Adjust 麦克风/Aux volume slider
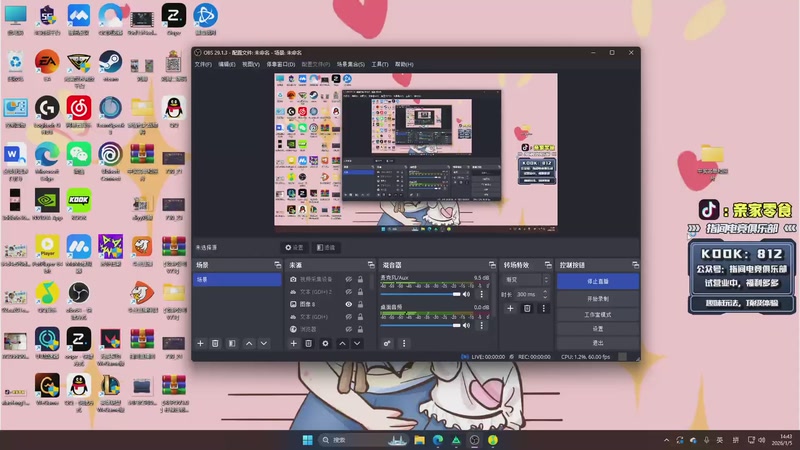 420,294
